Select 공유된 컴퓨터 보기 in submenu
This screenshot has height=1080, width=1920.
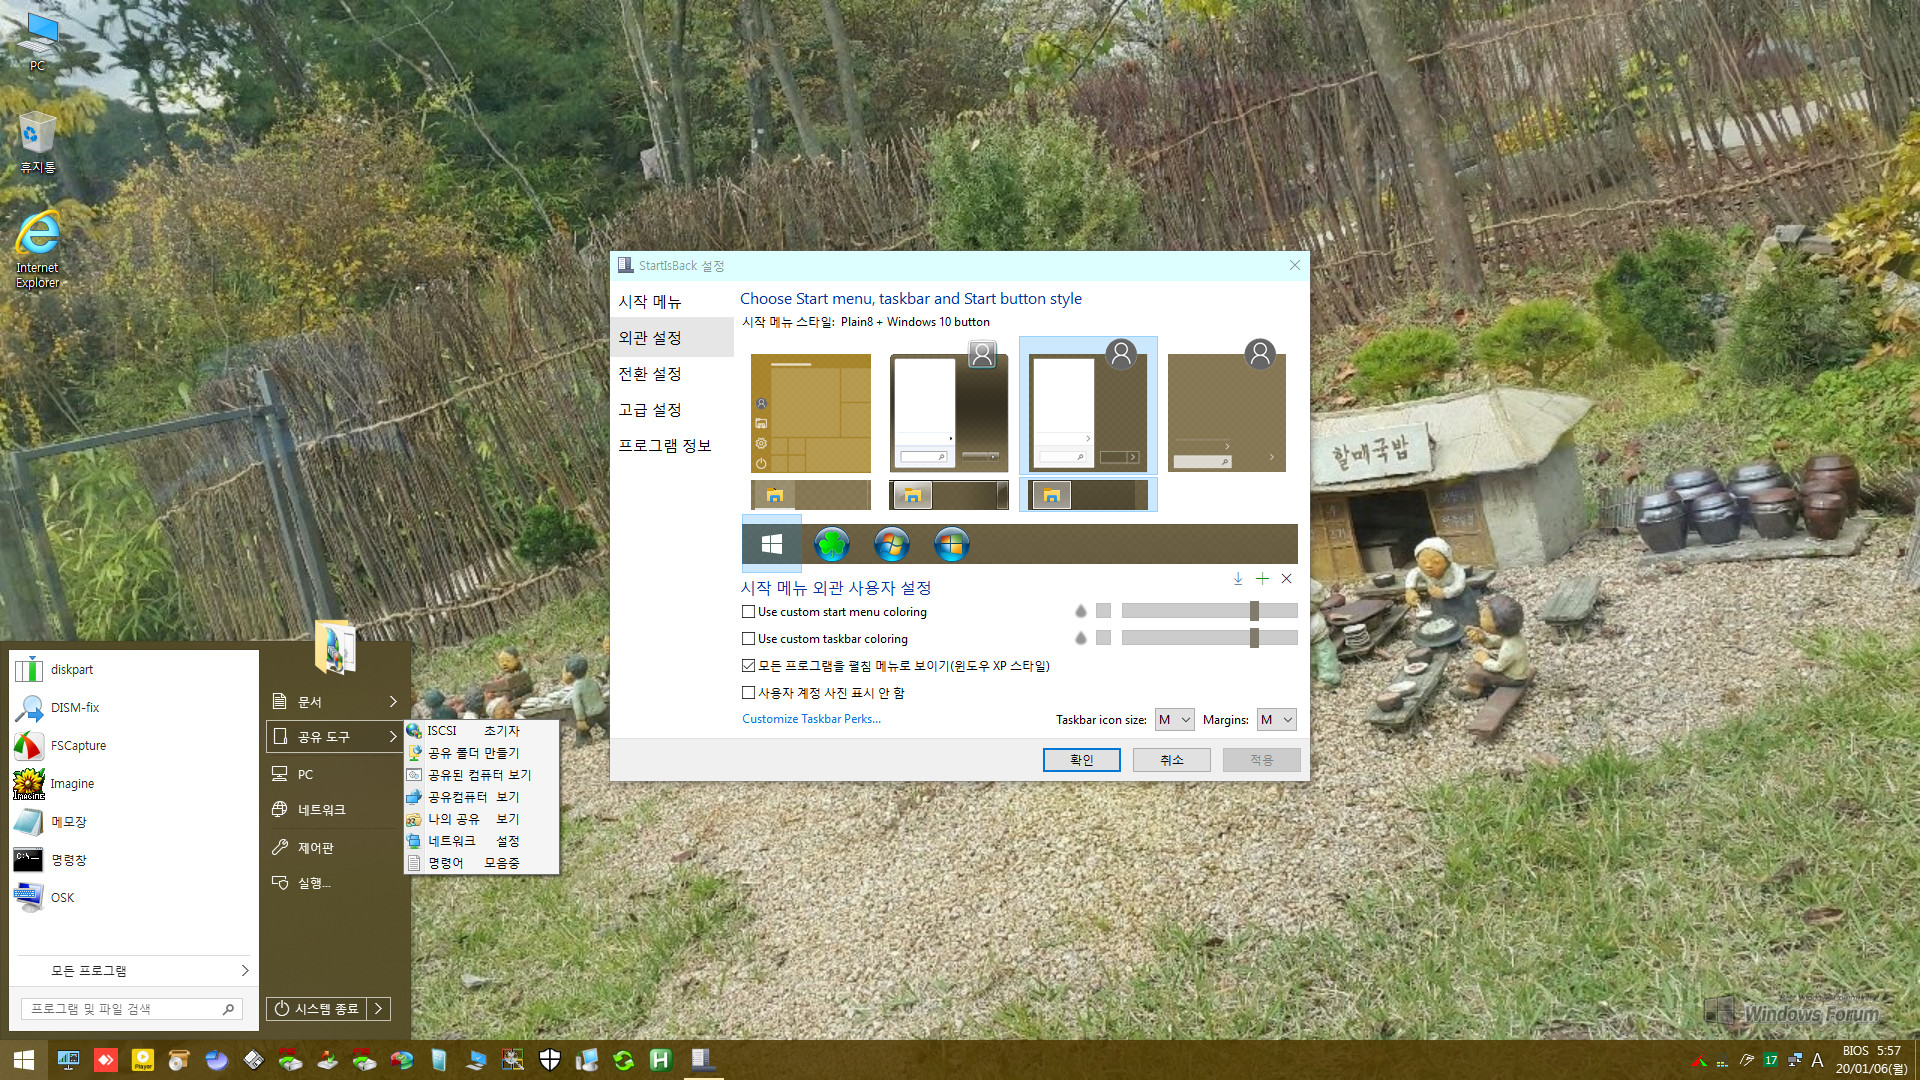click(x=481, y=774)
